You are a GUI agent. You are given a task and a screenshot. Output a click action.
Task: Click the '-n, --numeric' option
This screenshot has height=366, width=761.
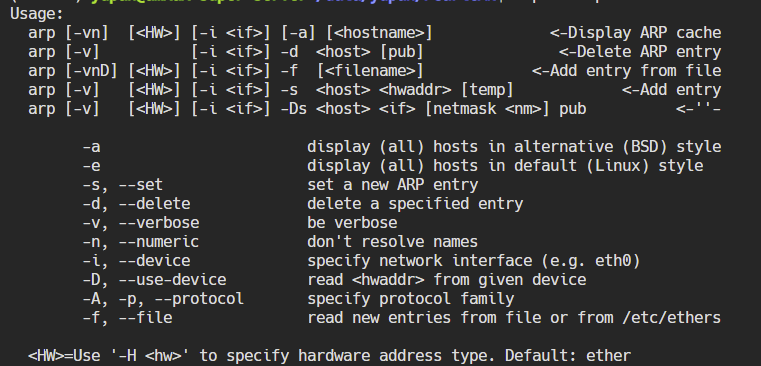point(141,242)
